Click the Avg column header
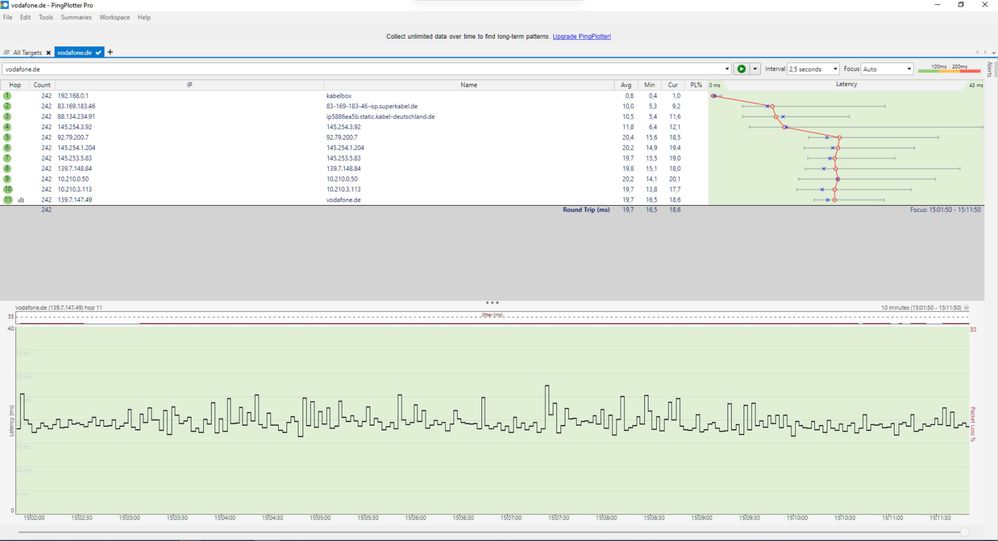Screen dimensions: 998x541 point(626,85)
